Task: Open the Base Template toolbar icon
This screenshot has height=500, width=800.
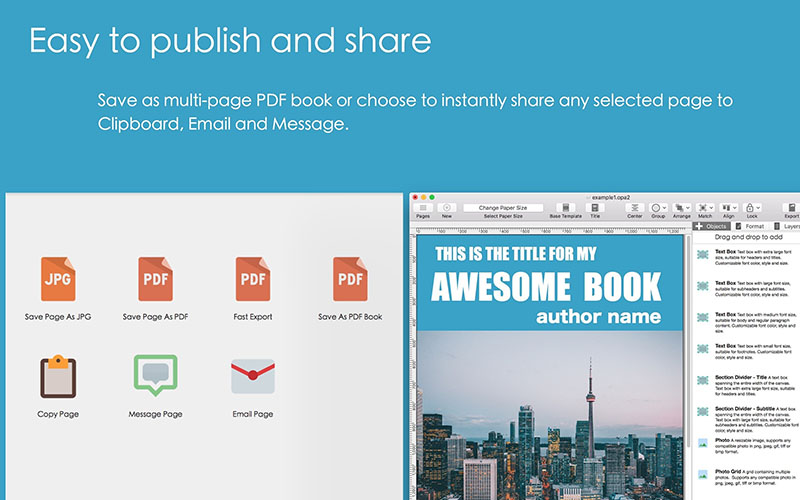Action: tap(565, 208)
